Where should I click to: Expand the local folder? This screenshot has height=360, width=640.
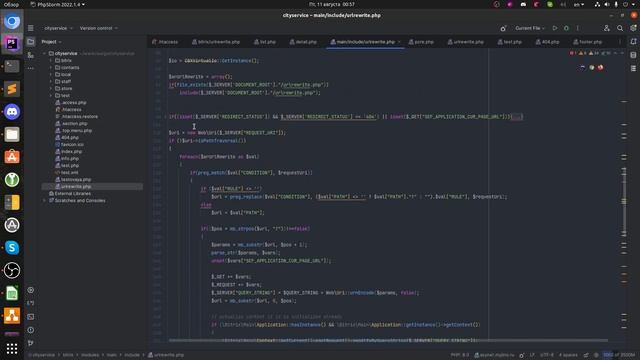(x=51, y=74)
